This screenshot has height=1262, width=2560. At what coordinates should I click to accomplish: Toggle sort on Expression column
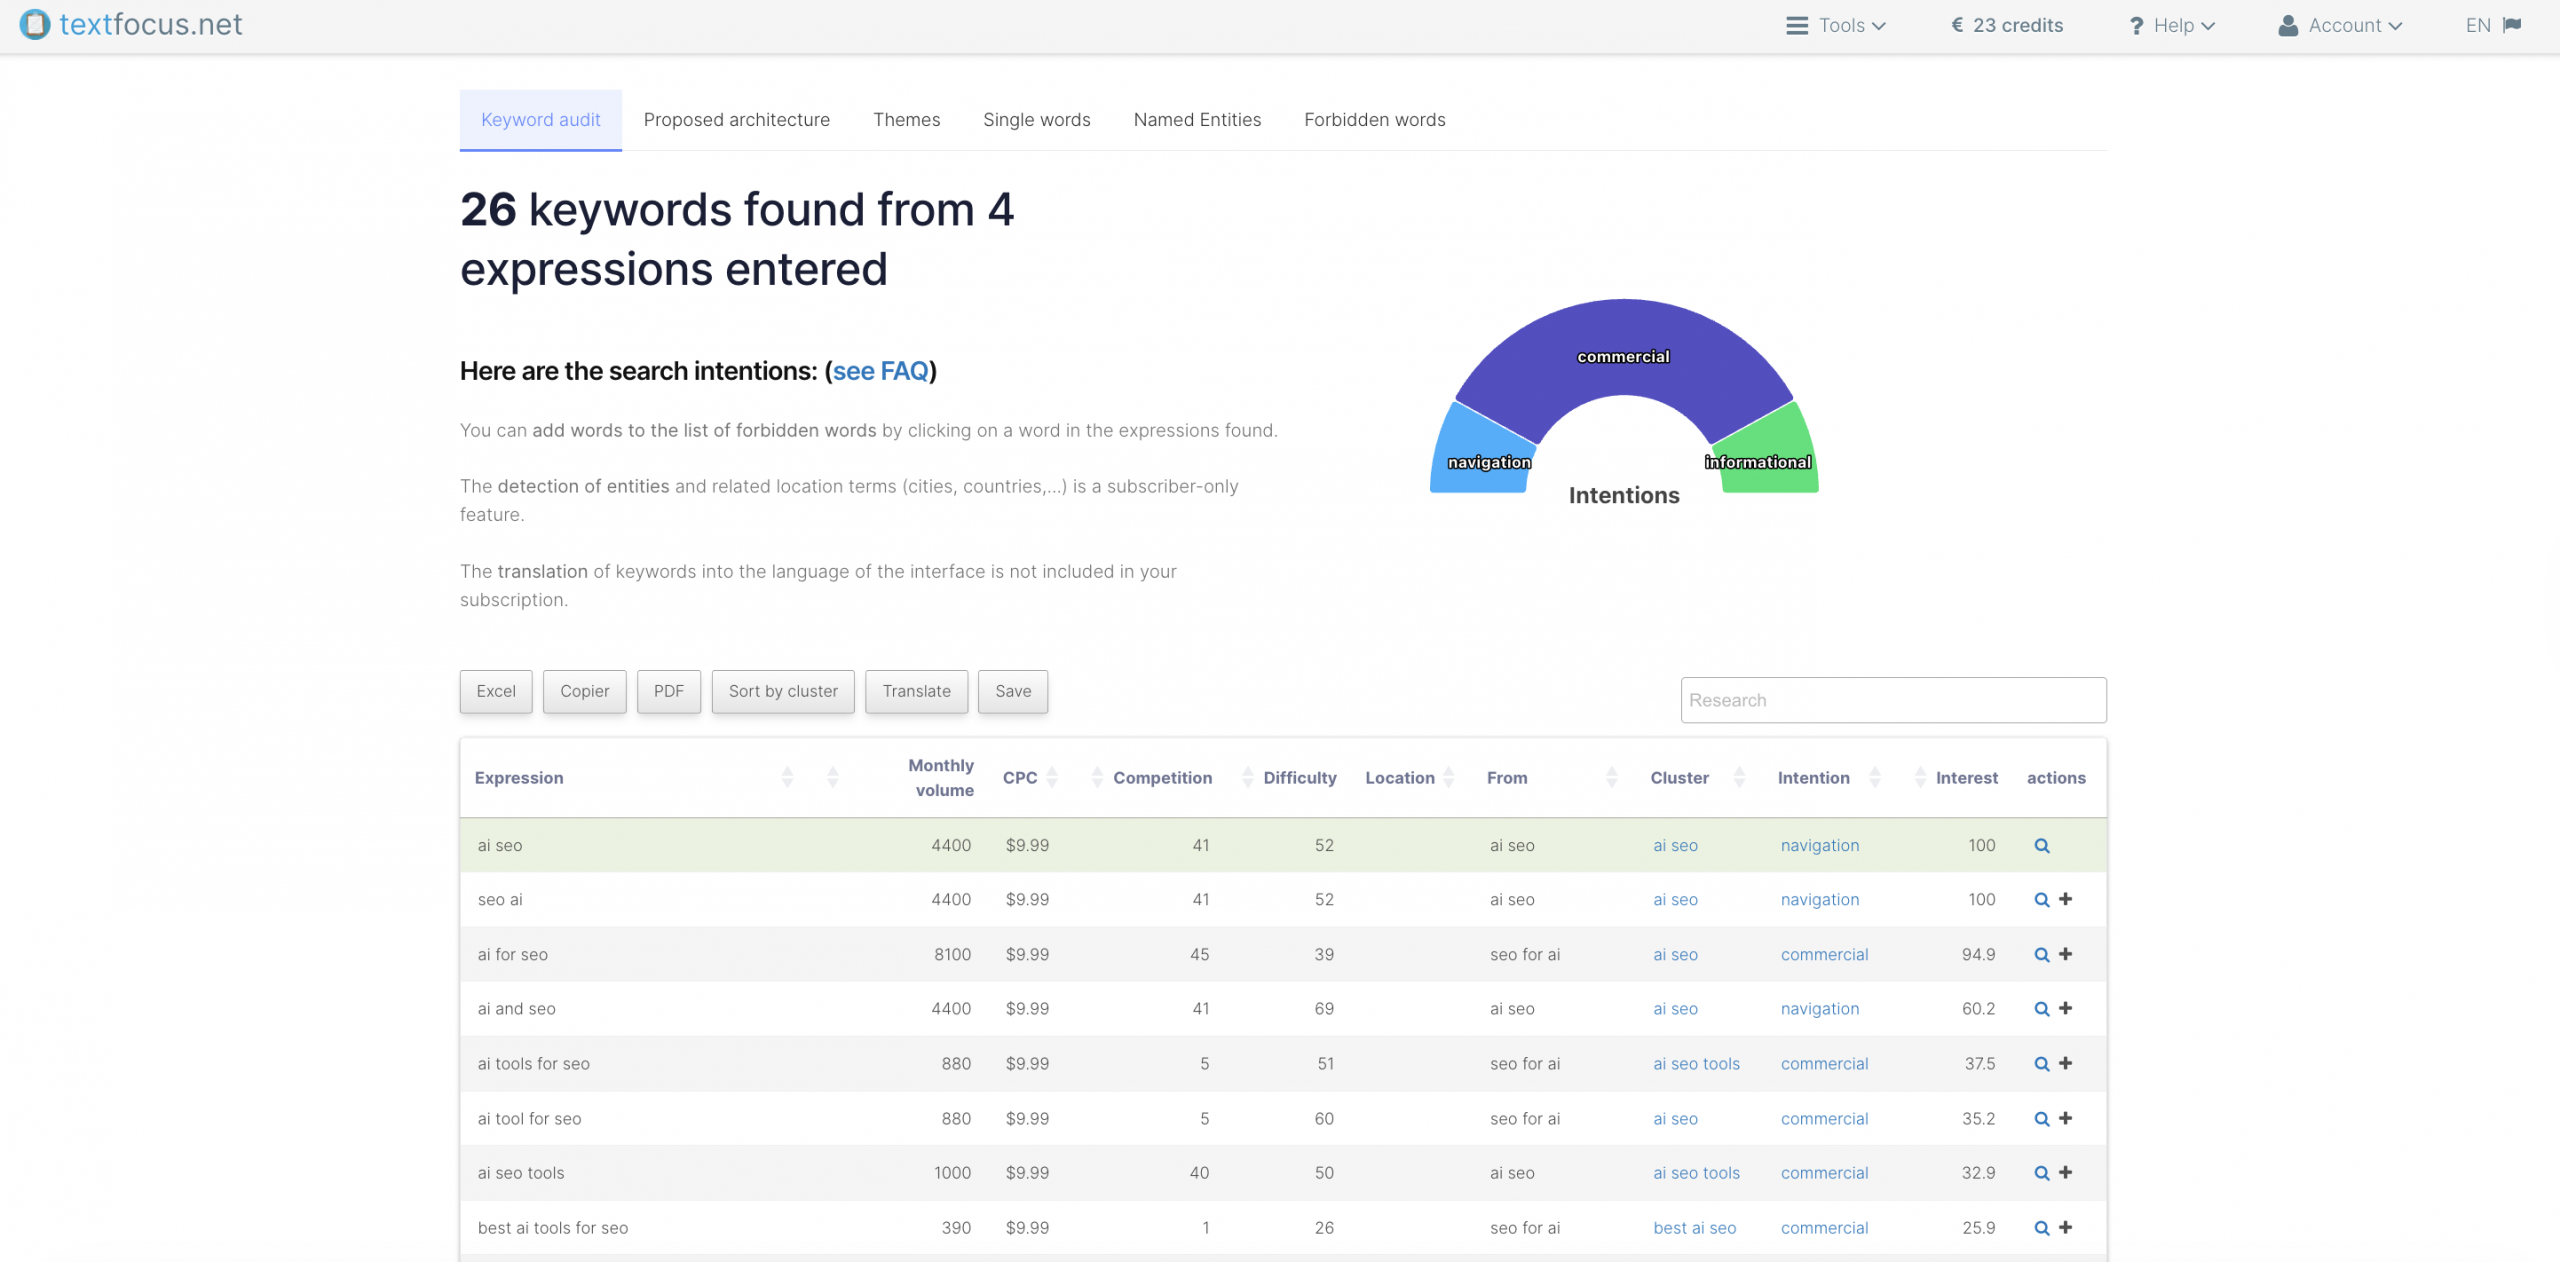[787, 778]
